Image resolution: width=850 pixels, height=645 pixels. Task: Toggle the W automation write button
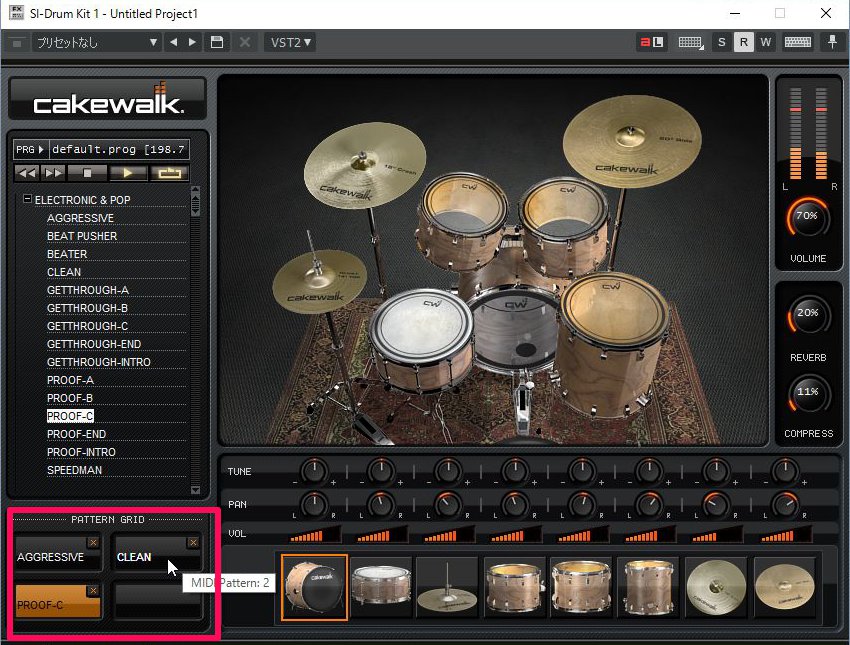coord(765,42)
